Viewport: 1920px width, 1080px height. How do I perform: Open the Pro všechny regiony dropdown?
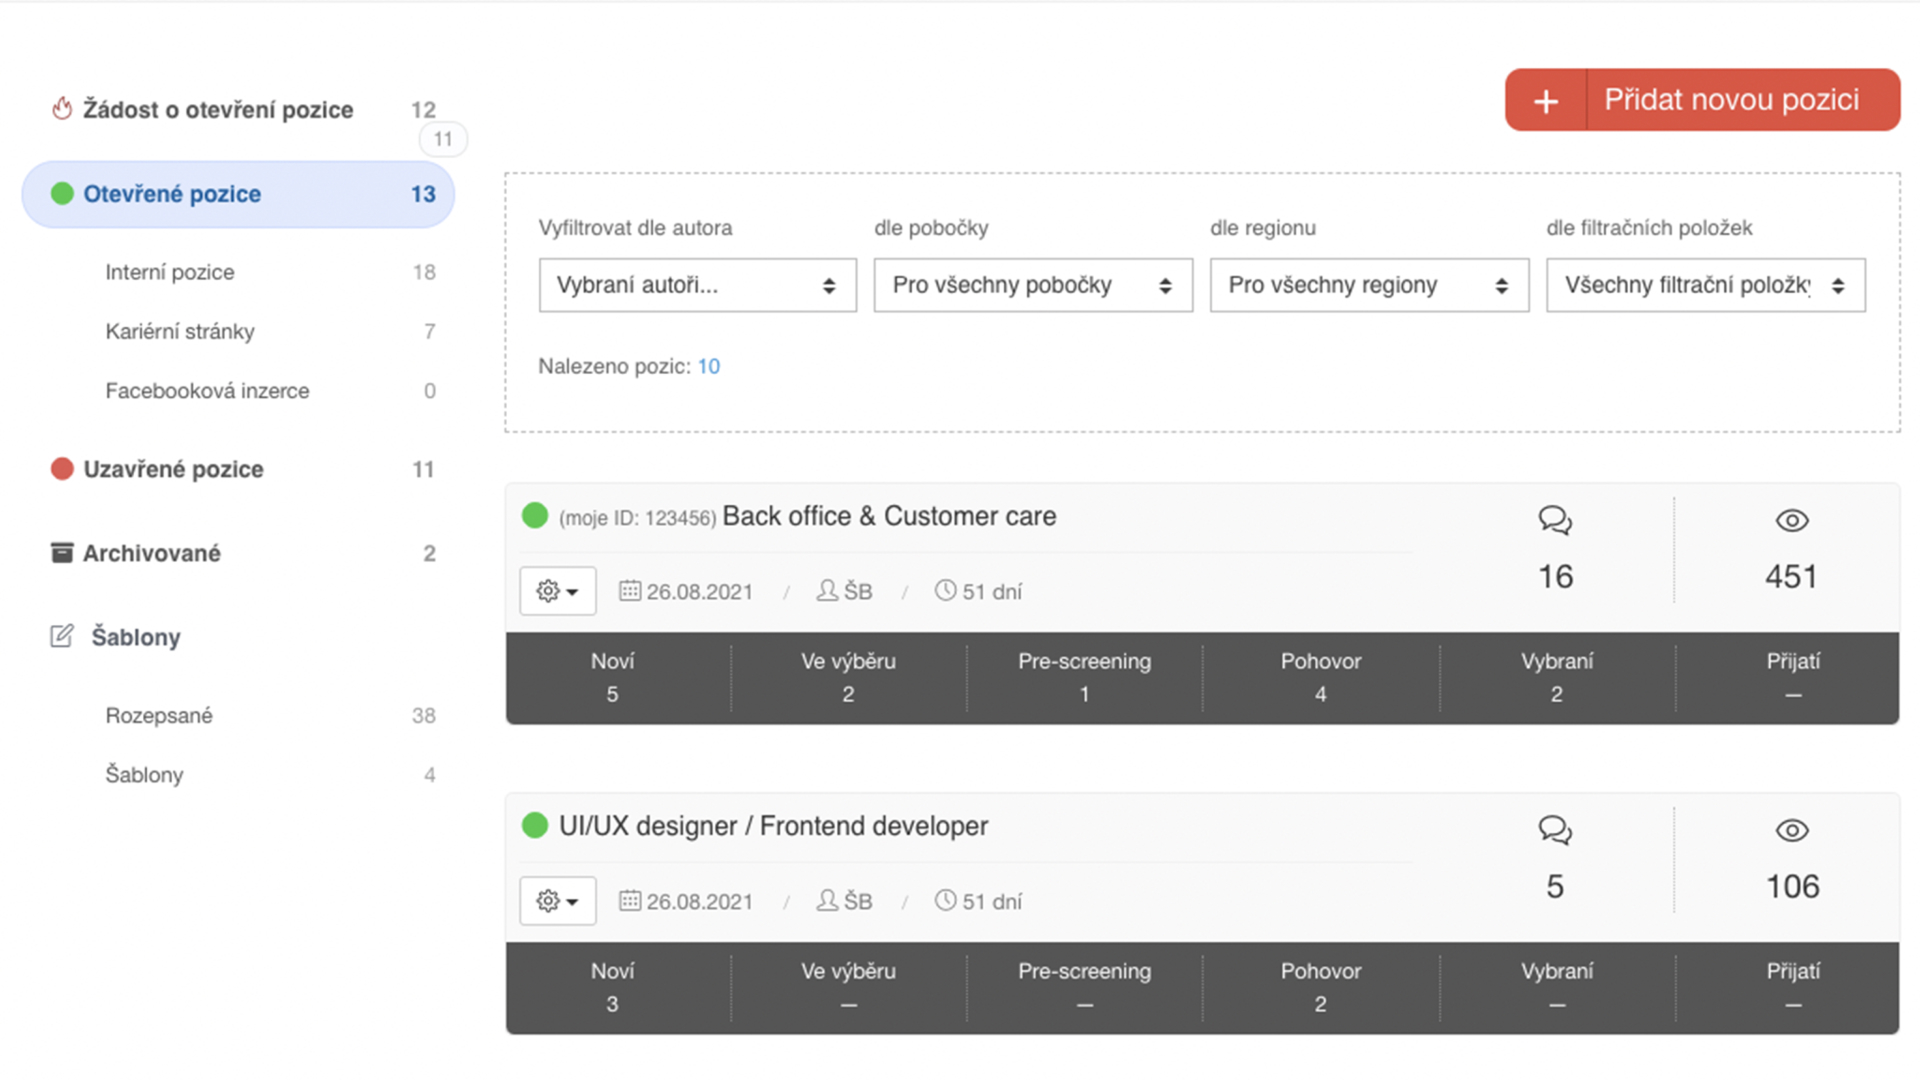1368,285
